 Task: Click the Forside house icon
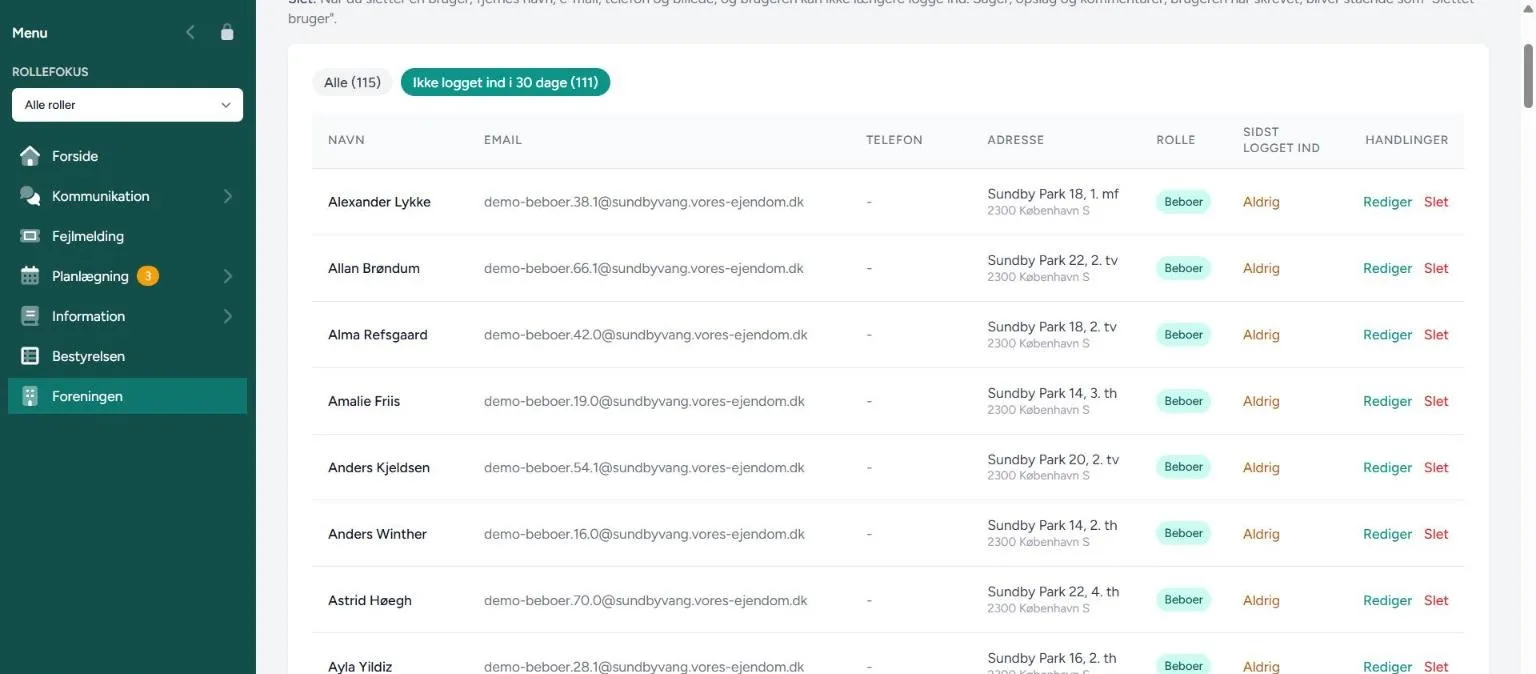pos(30,156)
